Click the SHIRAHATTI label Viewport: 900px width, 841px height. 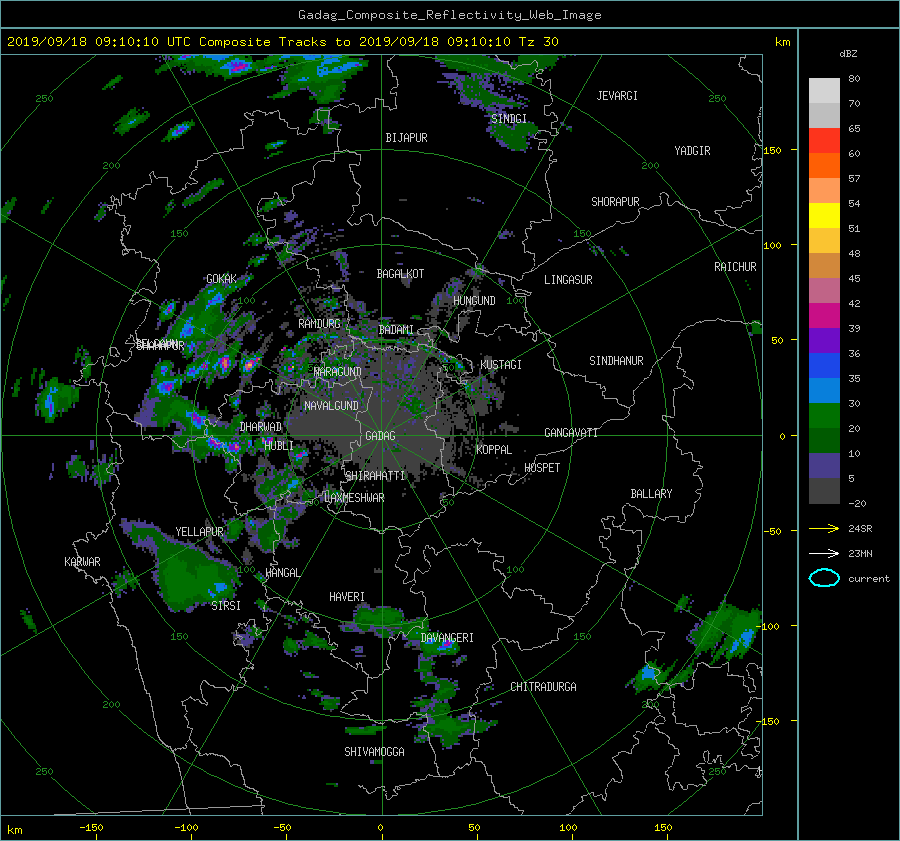point(375,476)
